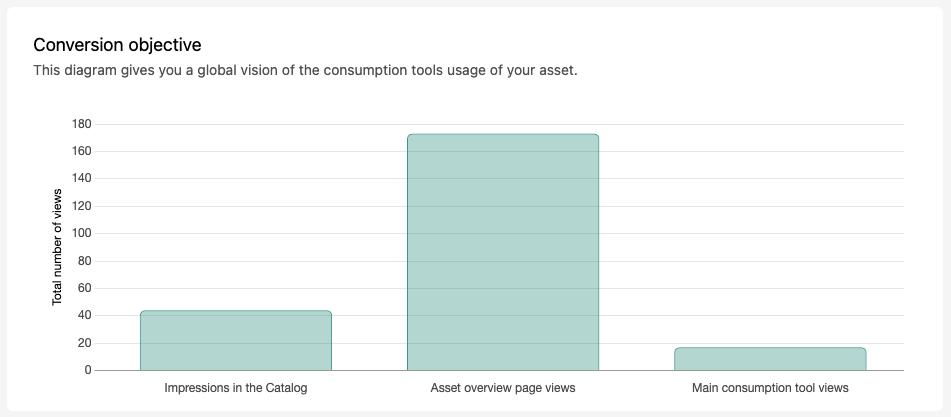Click the 140 y-axis tick label
Screen dimensions: 951x417
pyautogui.click(x=81, y=179)
